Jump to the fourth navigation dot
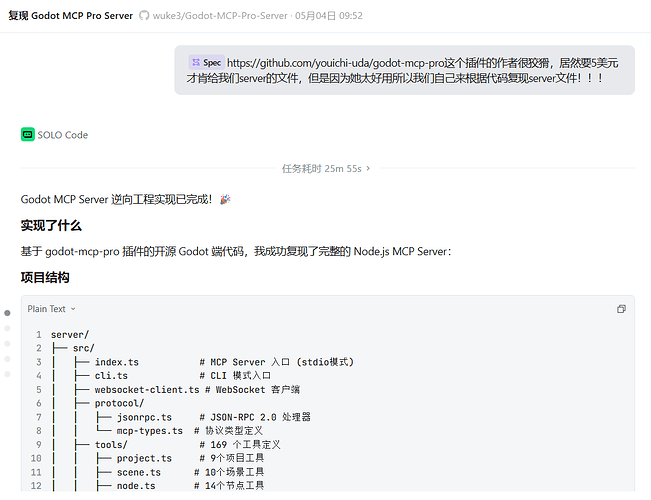The width and height of the screenshot is (651, 500). (7, 359)
